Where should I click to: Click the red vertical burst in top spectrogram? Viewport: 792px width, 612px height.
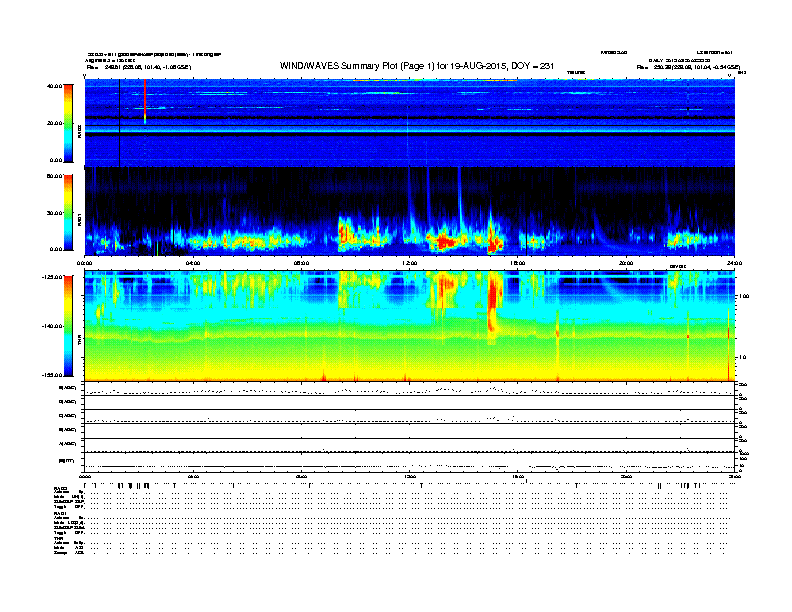145,102
